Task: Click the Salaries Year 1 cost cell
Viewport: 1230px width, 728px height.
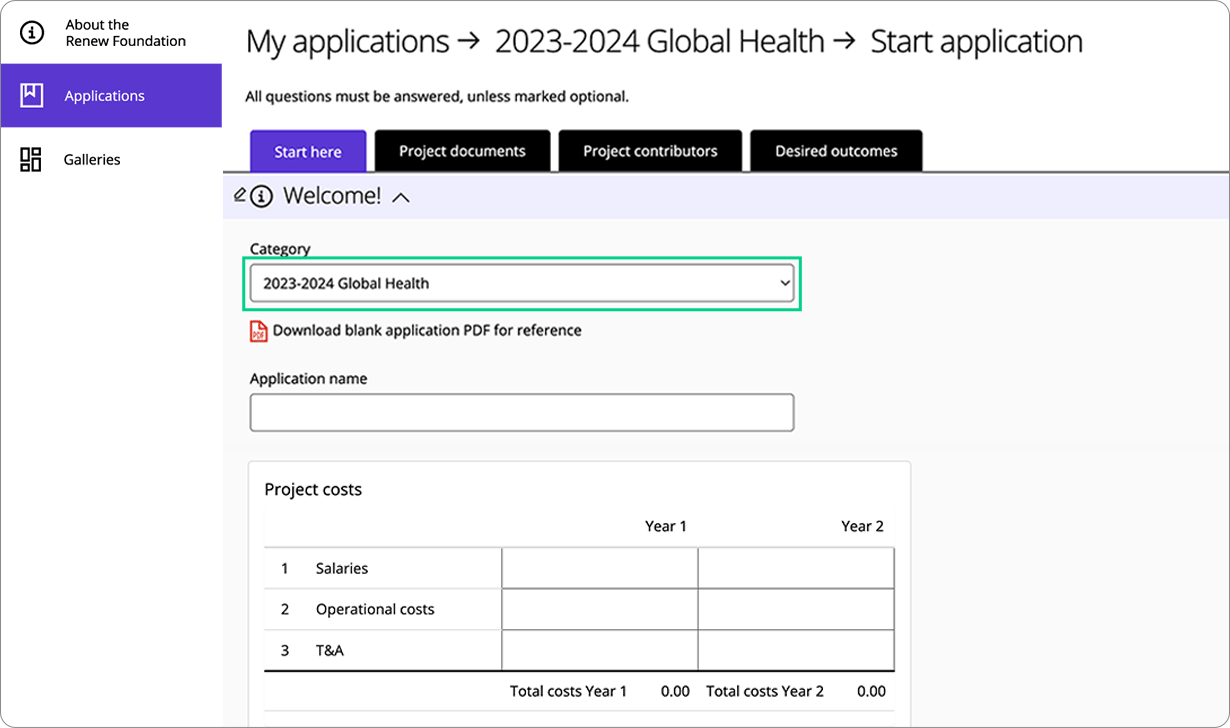Action: tap(598, 567)
